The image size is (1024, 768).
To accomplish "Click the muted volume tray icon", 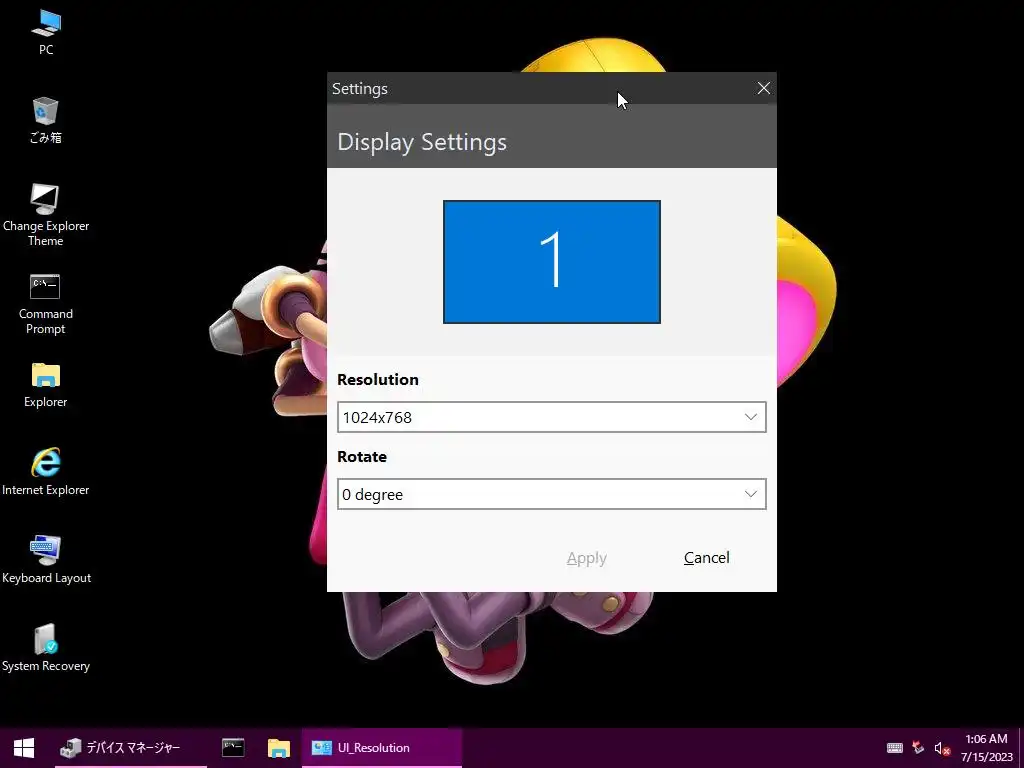I will coord(942,748).
